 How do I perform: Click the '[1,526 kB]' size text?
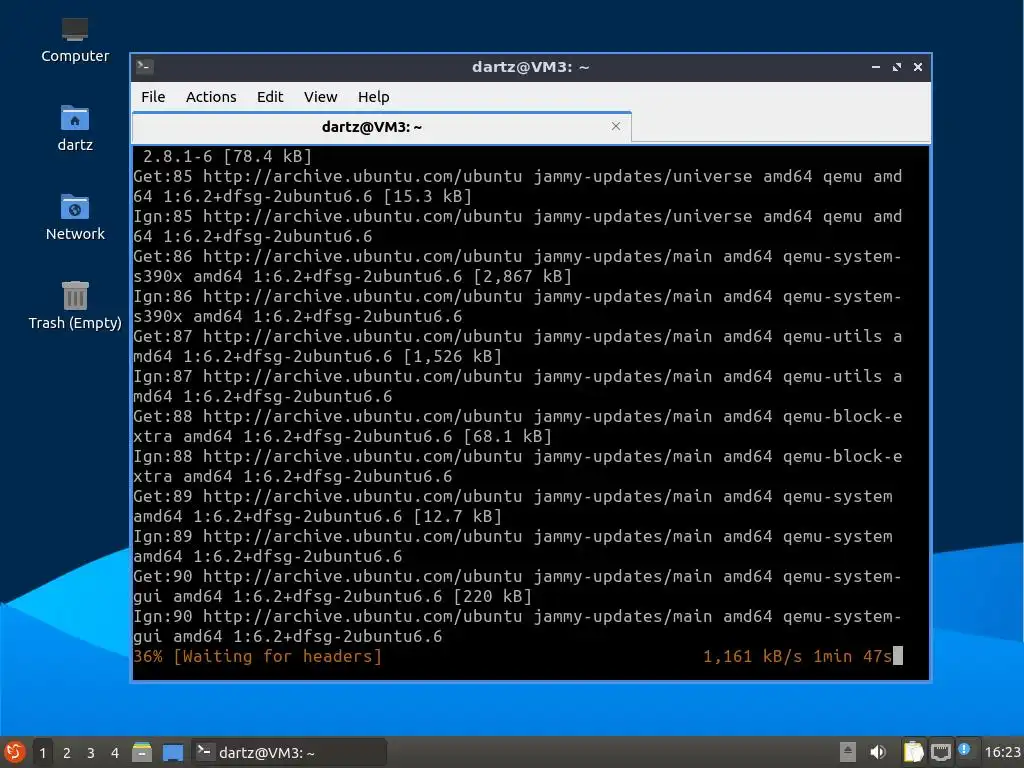point(453,357)
